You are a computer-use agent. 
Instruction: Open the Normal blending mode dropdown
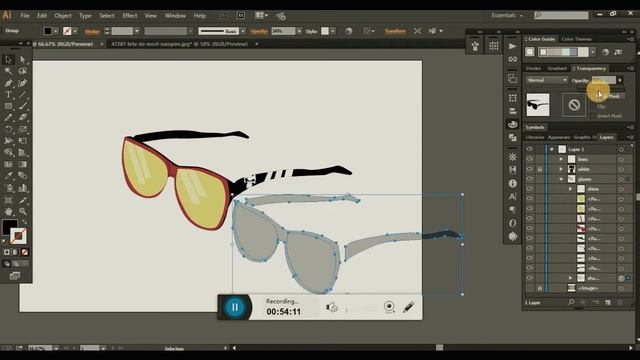(547, 80)
